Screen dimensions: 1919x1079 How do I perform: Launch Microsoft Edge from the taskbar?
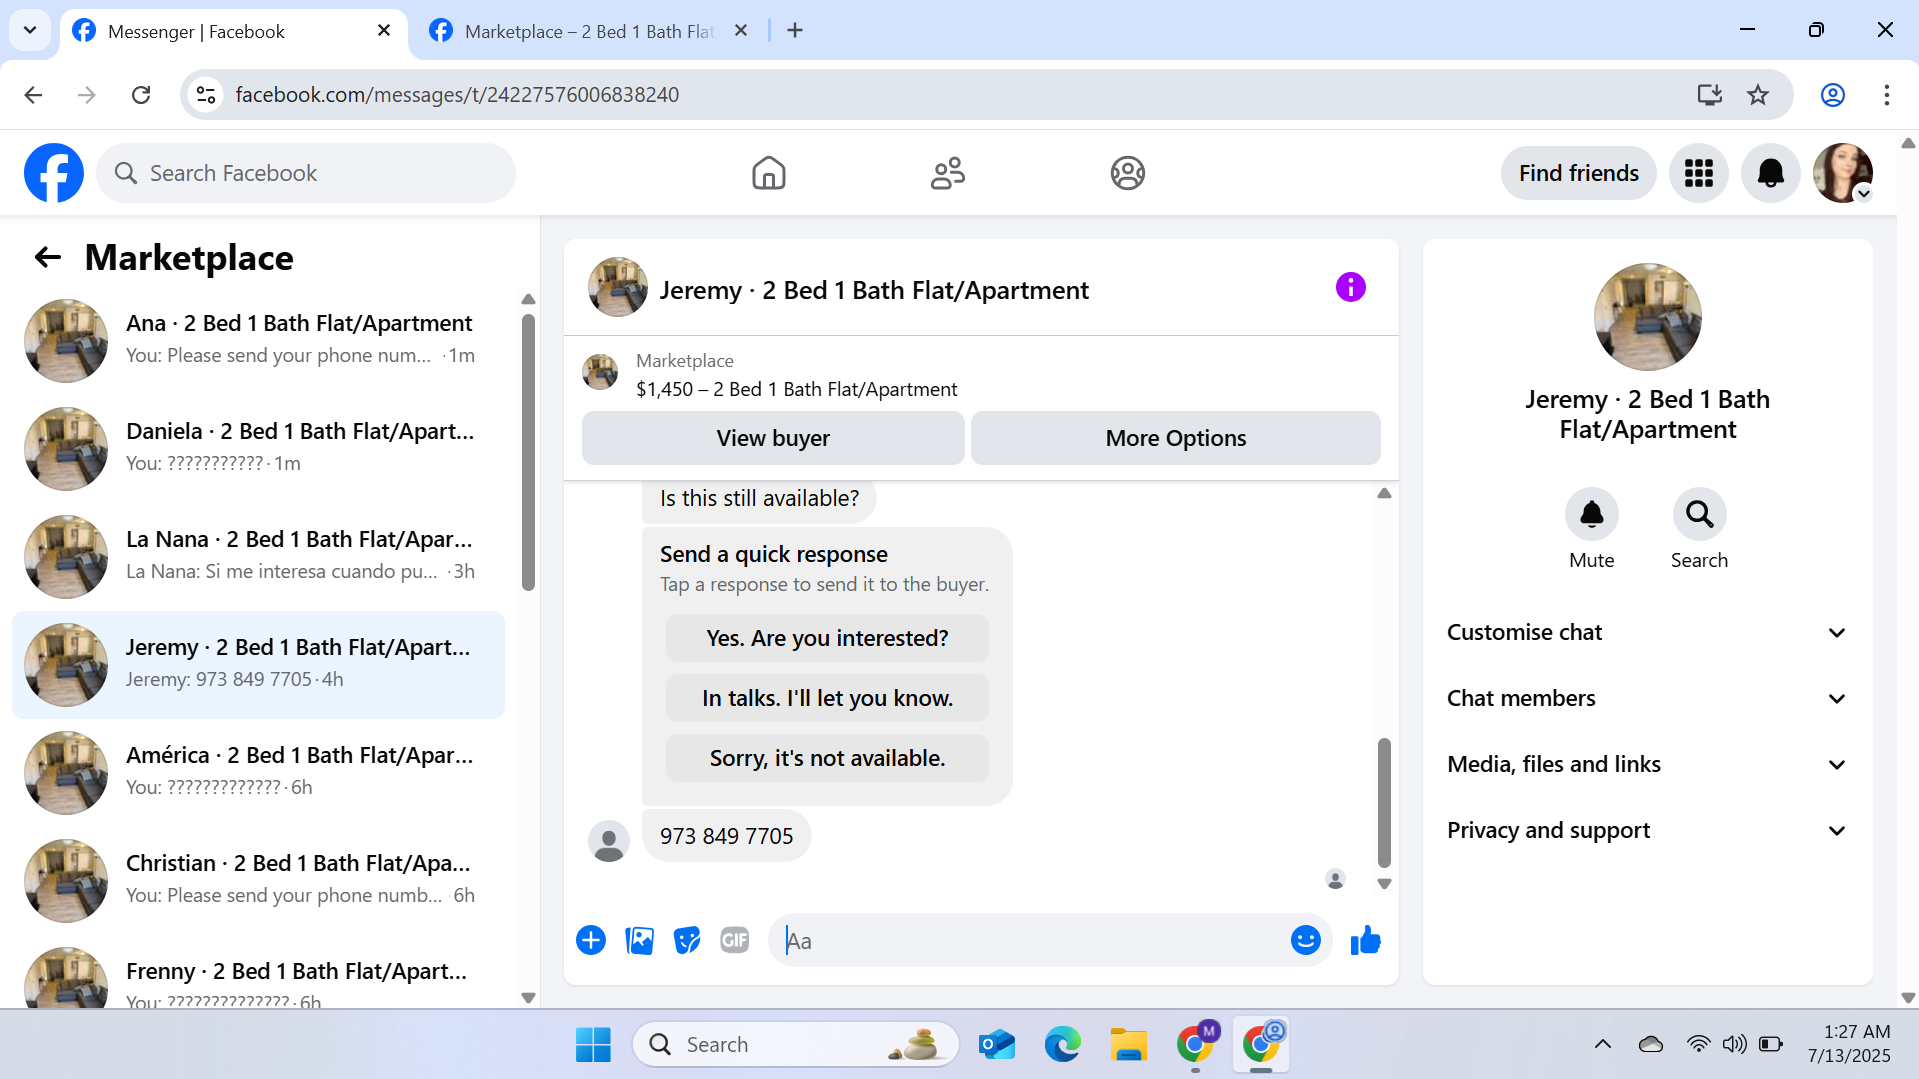point(1062,1044)
